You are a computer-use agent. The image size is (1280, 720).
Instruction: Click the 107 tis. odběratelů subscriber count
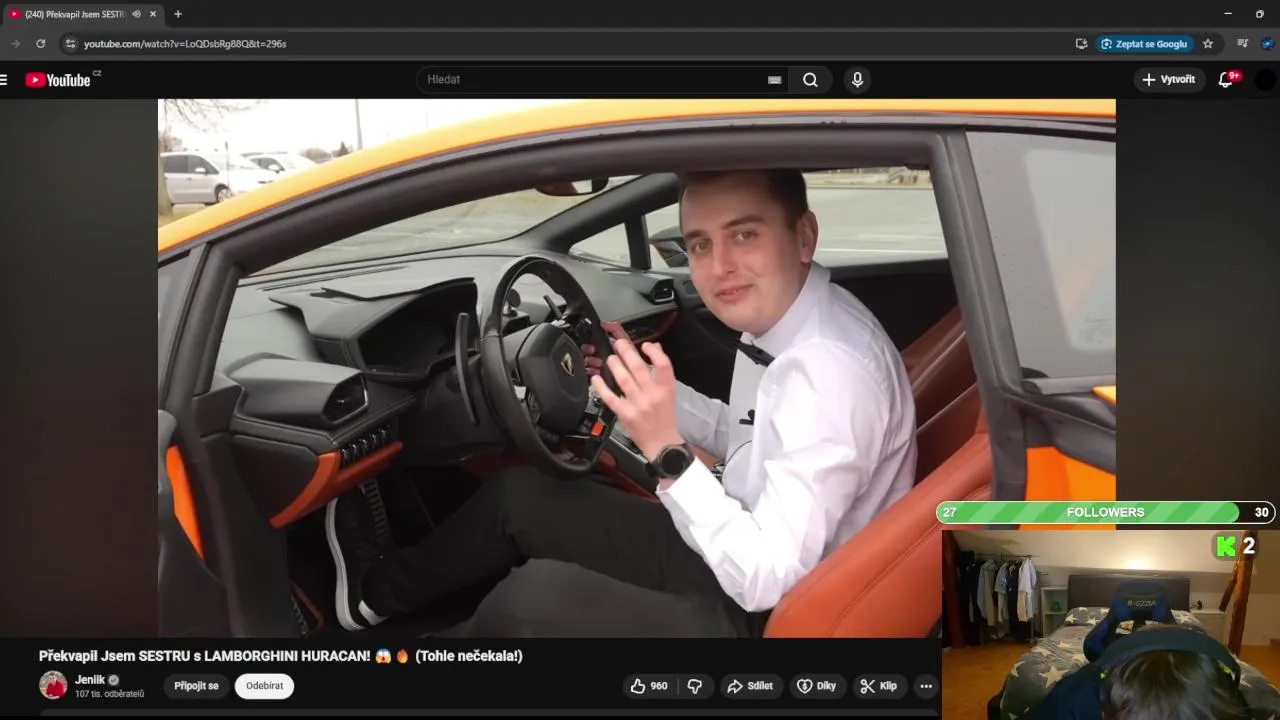click(109, 694)
